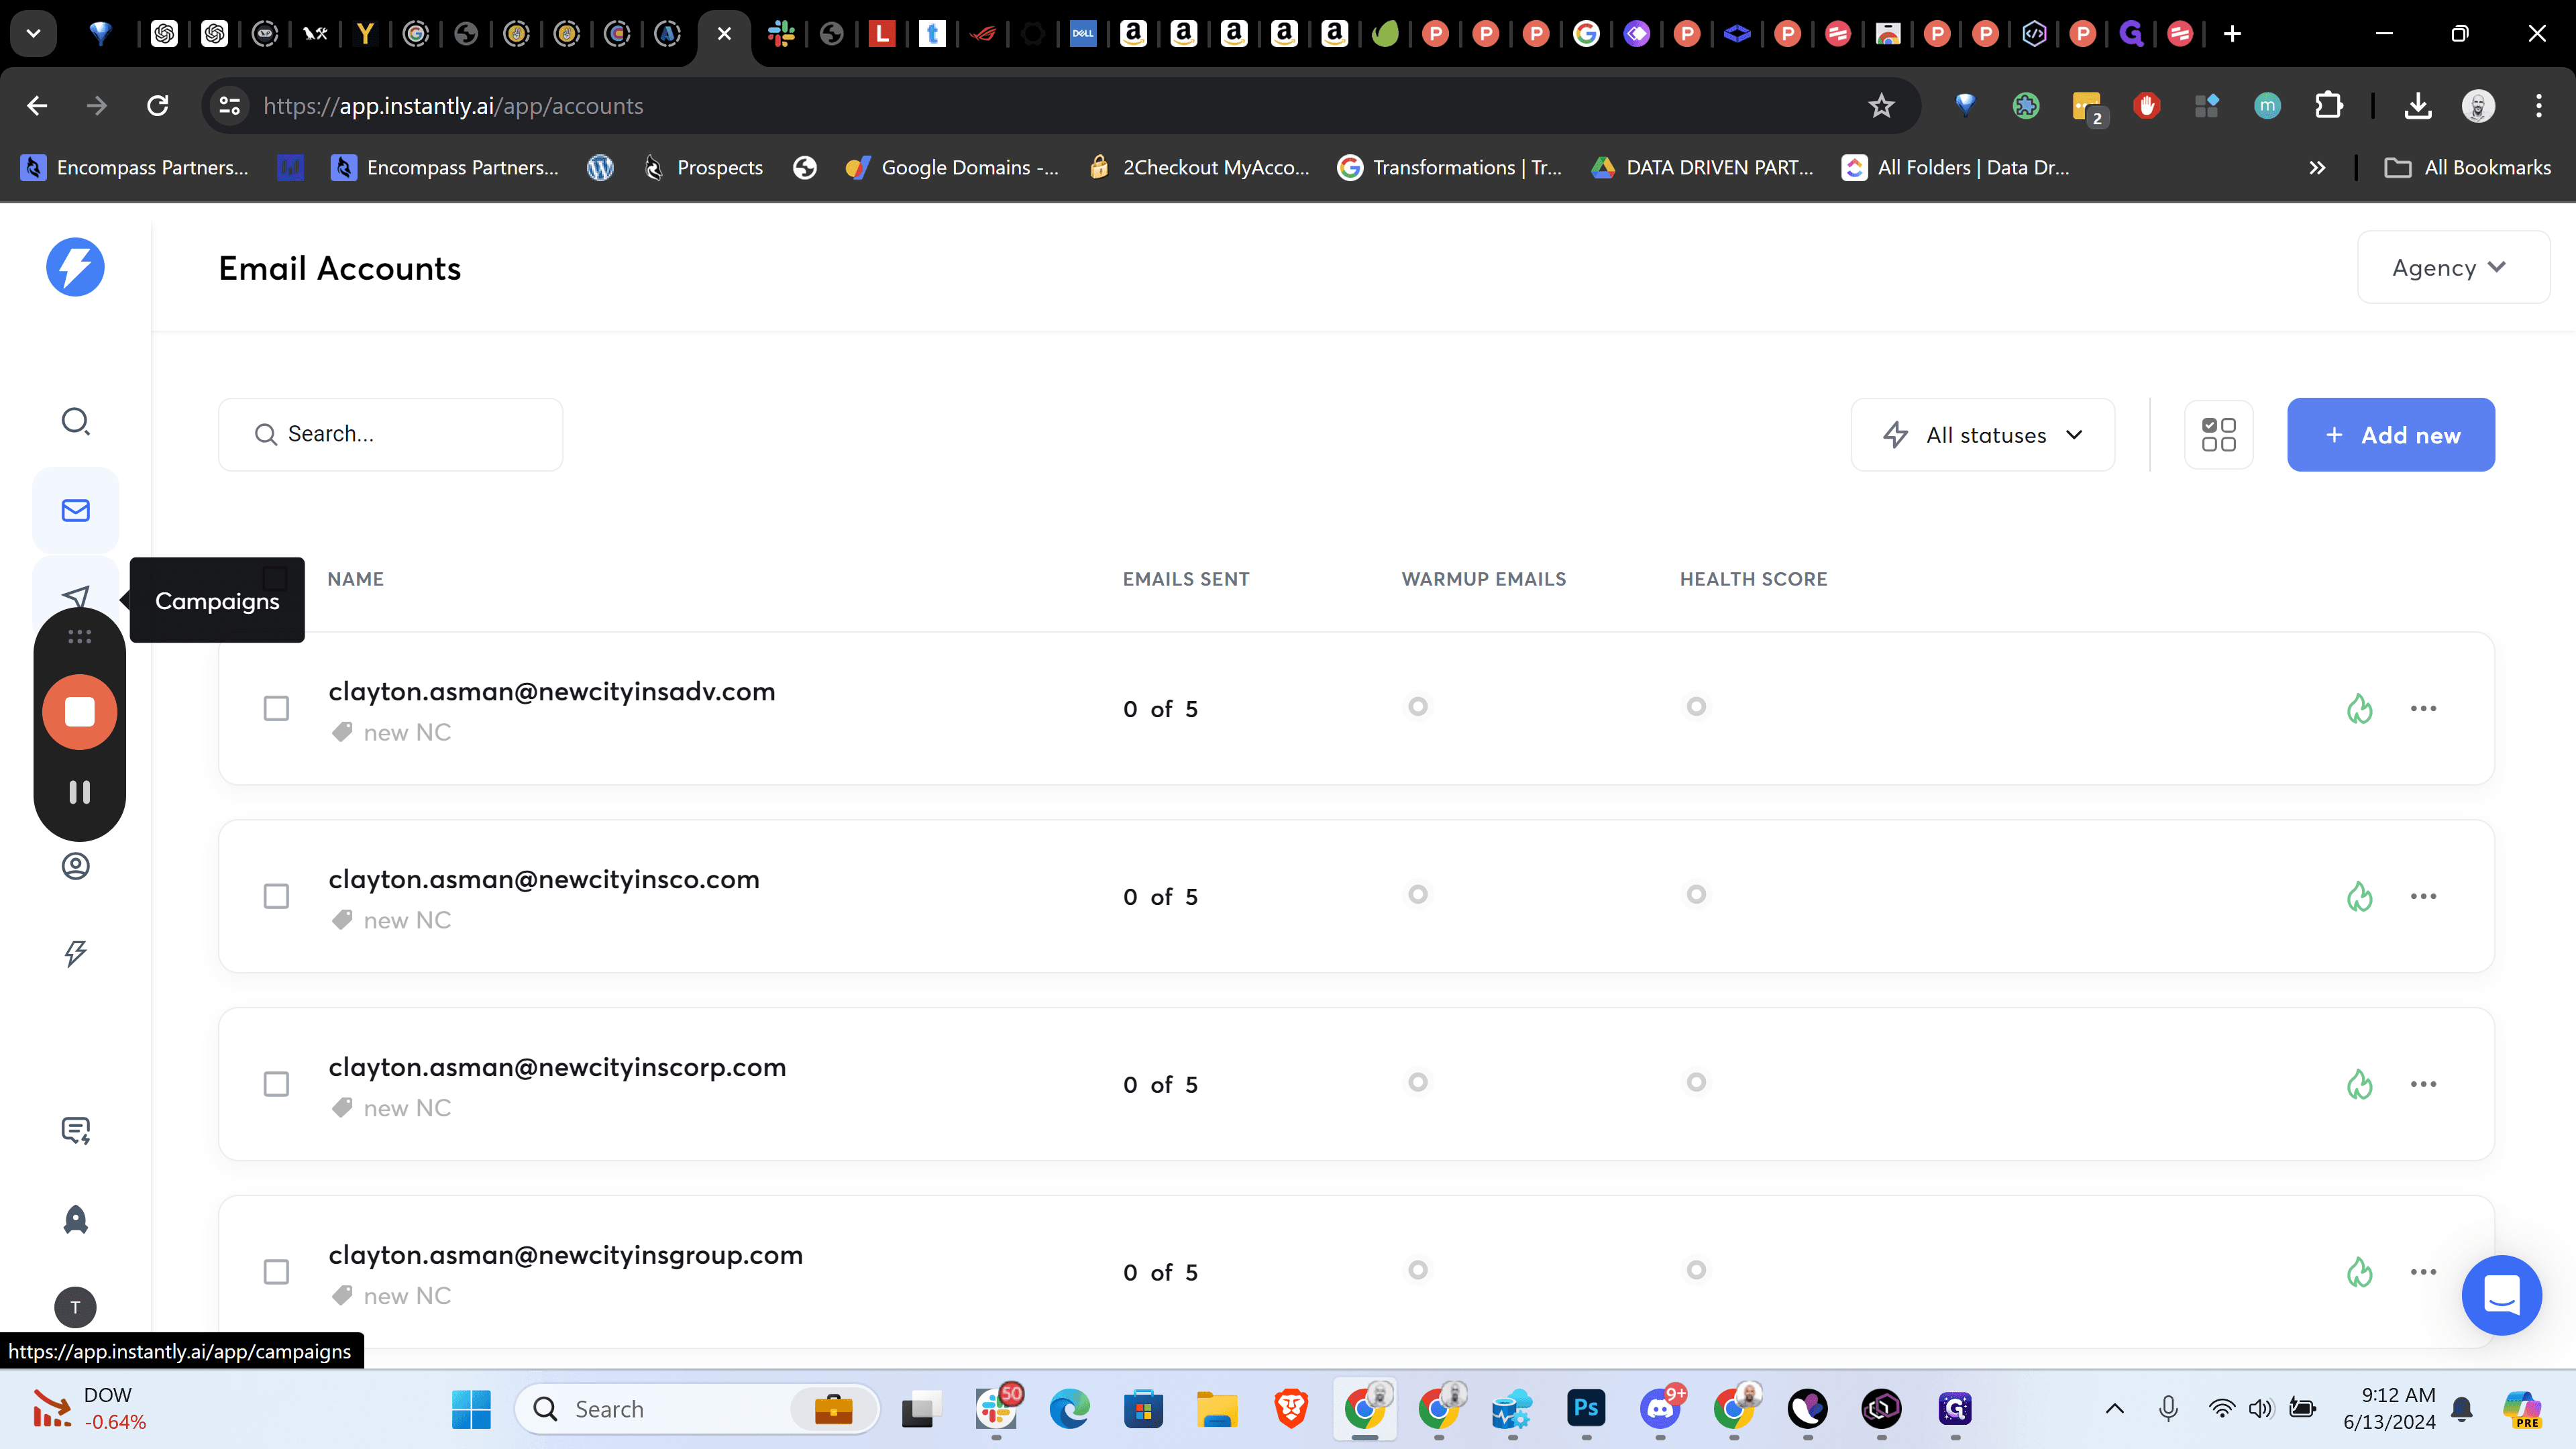Open clayton.asman@newcityinscorp.com account
The height and width of the screenshot is (1449, 2576).
(x=557, y=1067)
